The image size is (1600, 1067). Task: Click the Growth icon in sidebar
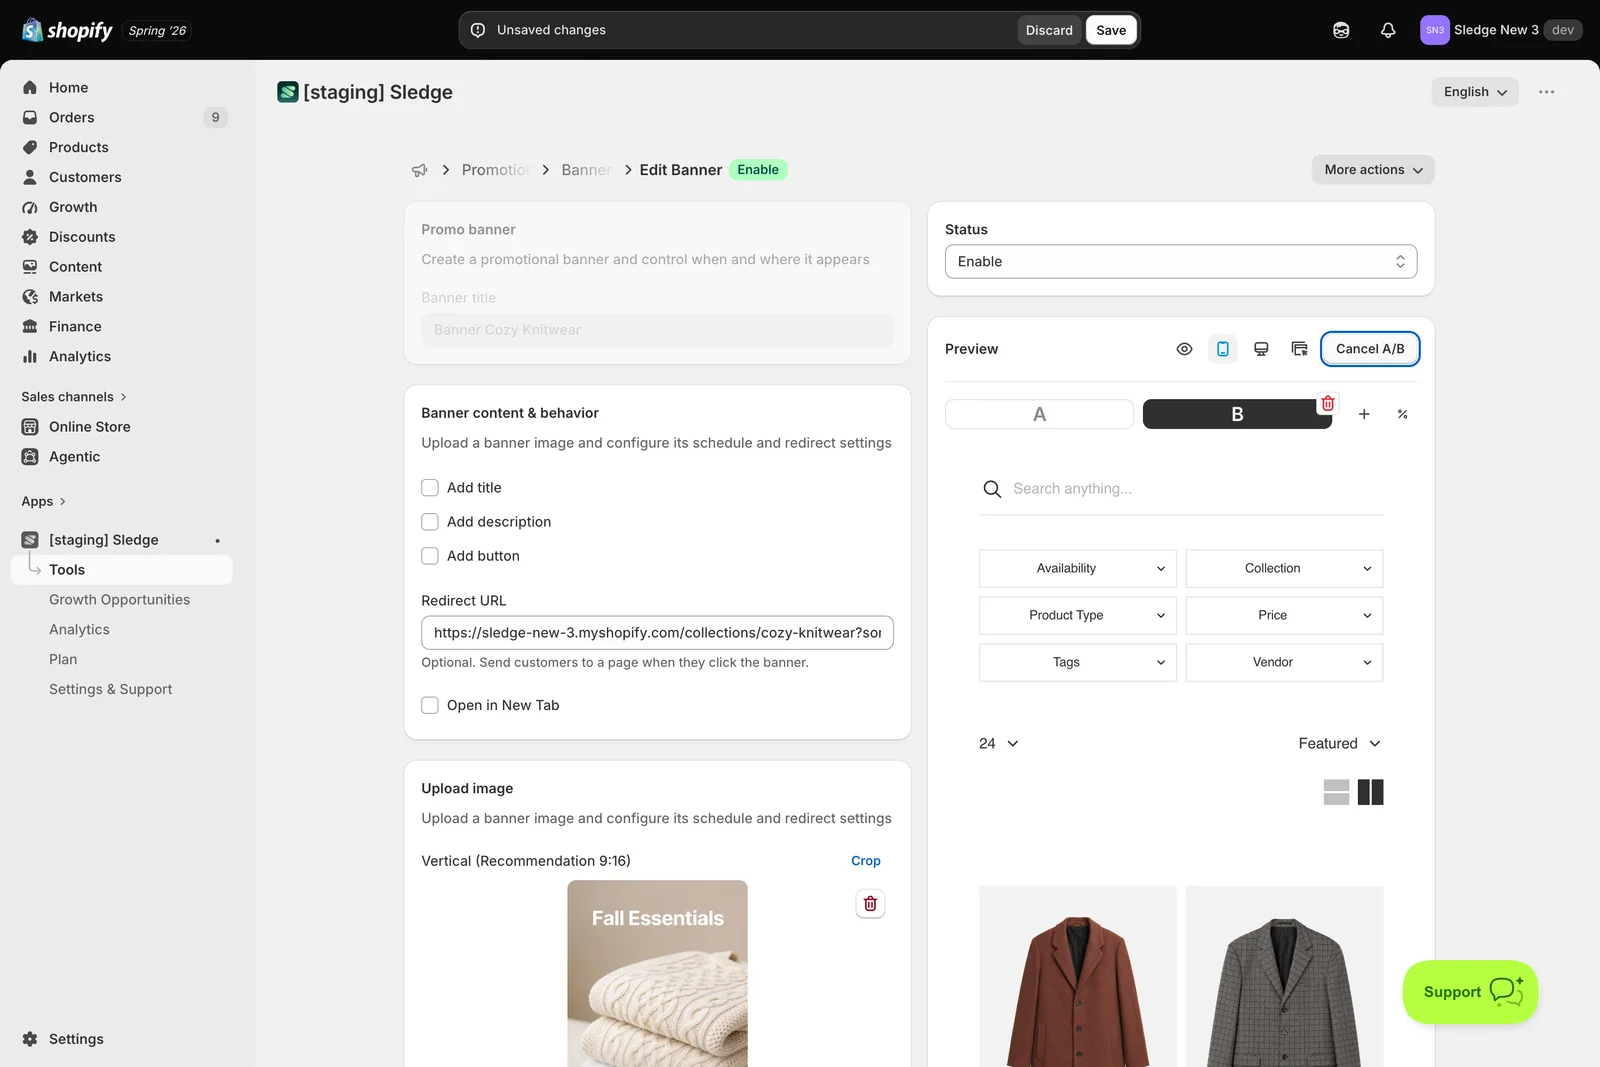click(x=30, y=208)
